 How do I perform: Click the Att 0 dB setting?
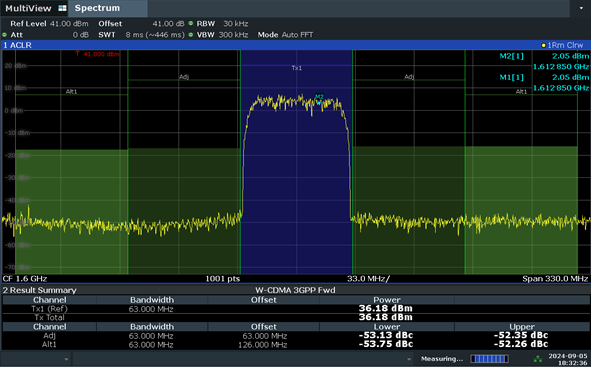(x=50, y=35)
